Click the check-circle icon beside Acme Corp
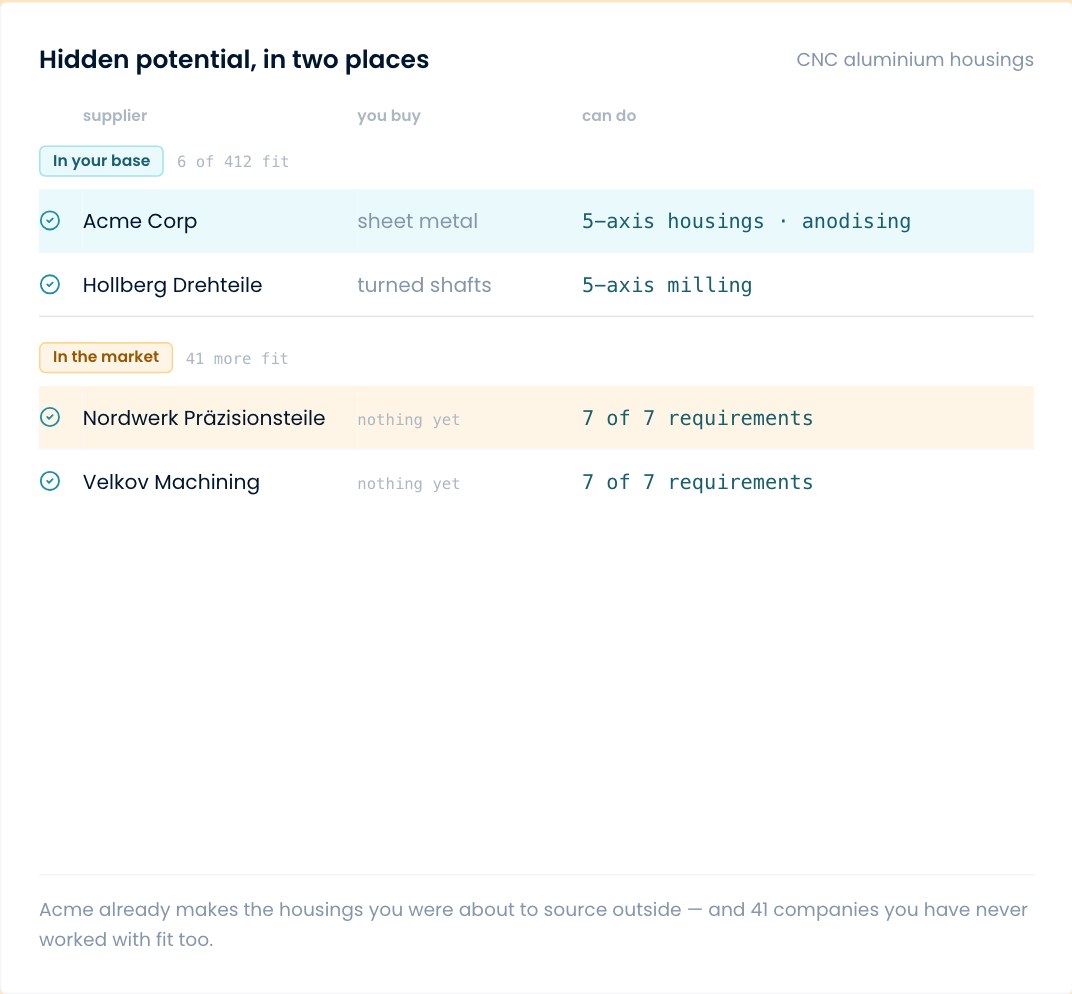 point(50,221)
